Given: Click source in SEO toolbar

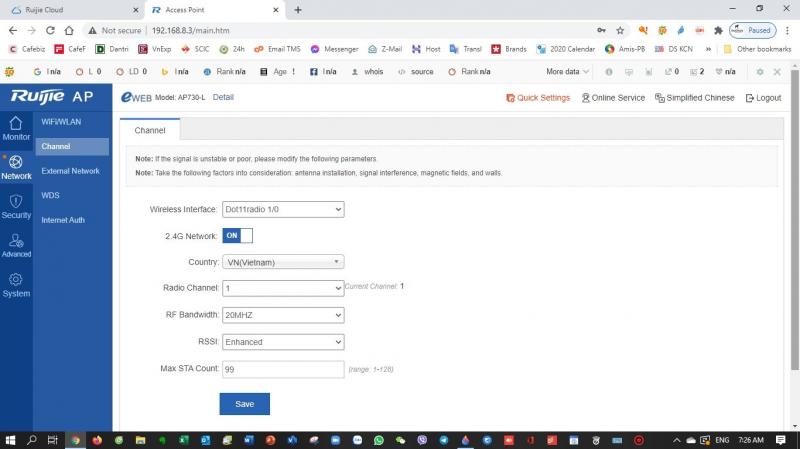Looking at the screenshot, I should click(x=416, y=71).
